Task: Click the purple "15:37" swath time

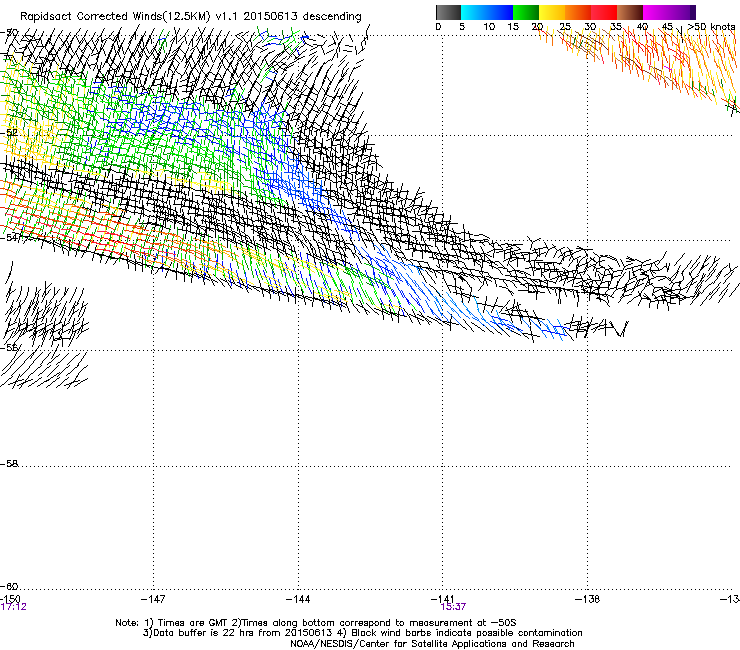Action: tap(454, 607)
